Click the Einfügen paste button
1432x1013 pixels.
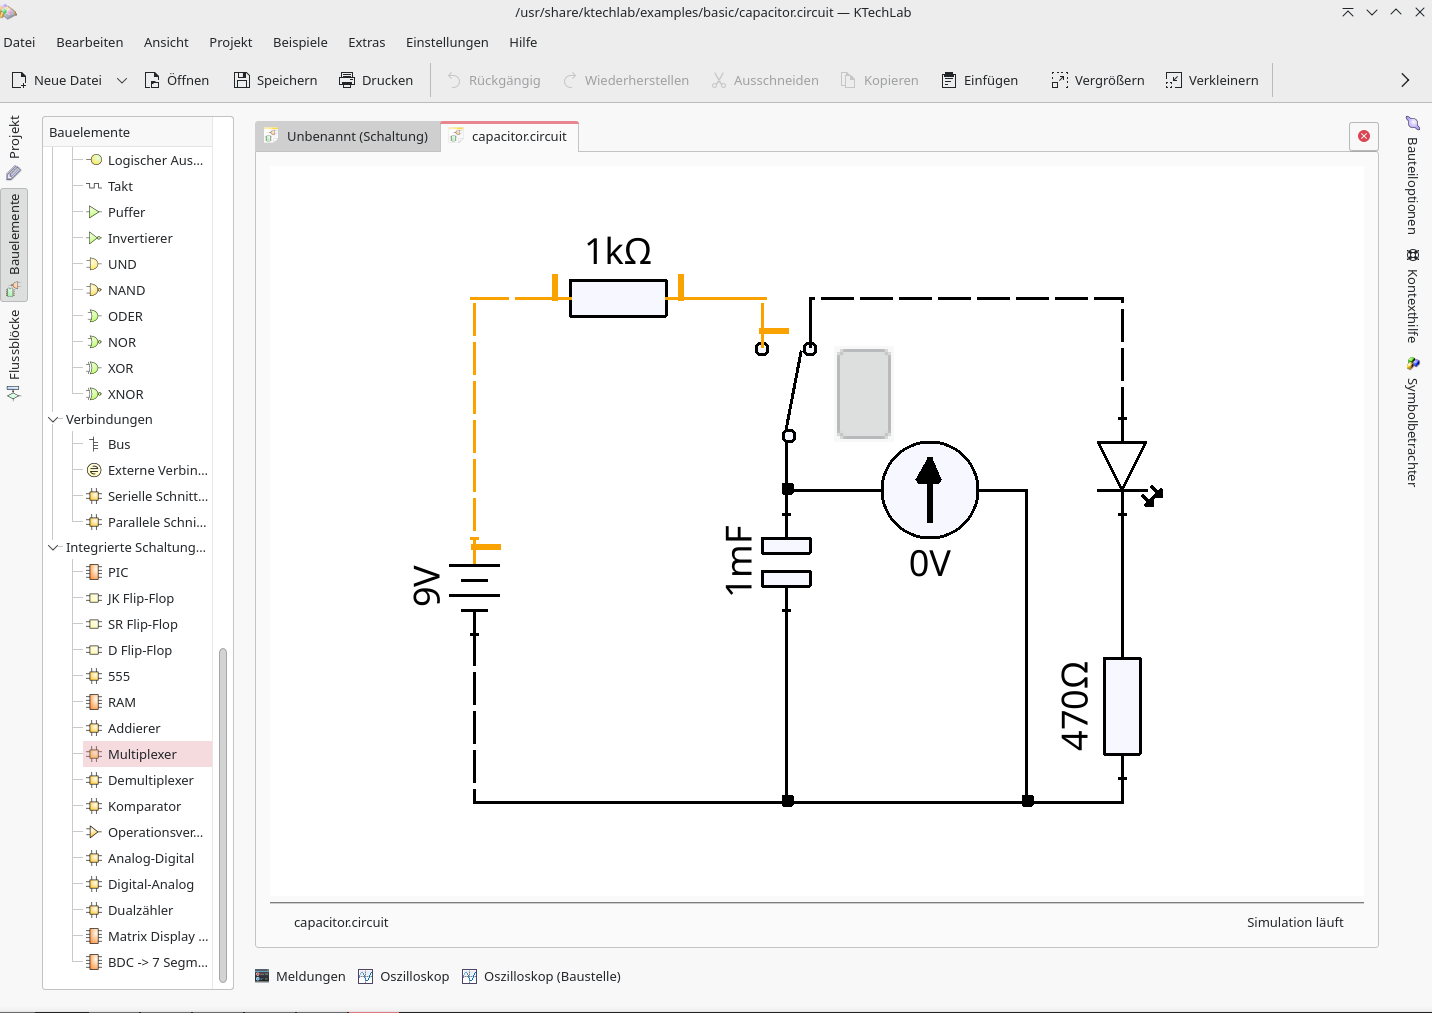click(980, 80)
